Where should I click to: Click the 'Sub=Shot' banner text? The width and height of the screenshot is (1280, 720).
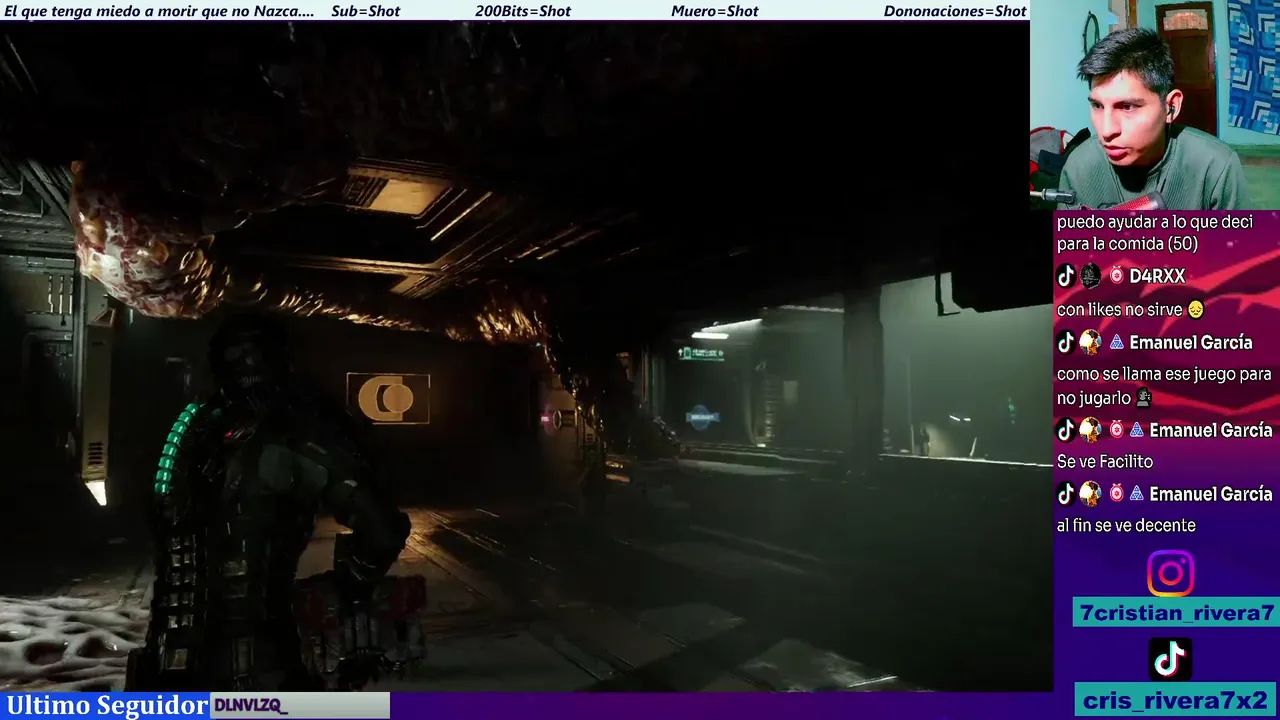click(365, 11)
